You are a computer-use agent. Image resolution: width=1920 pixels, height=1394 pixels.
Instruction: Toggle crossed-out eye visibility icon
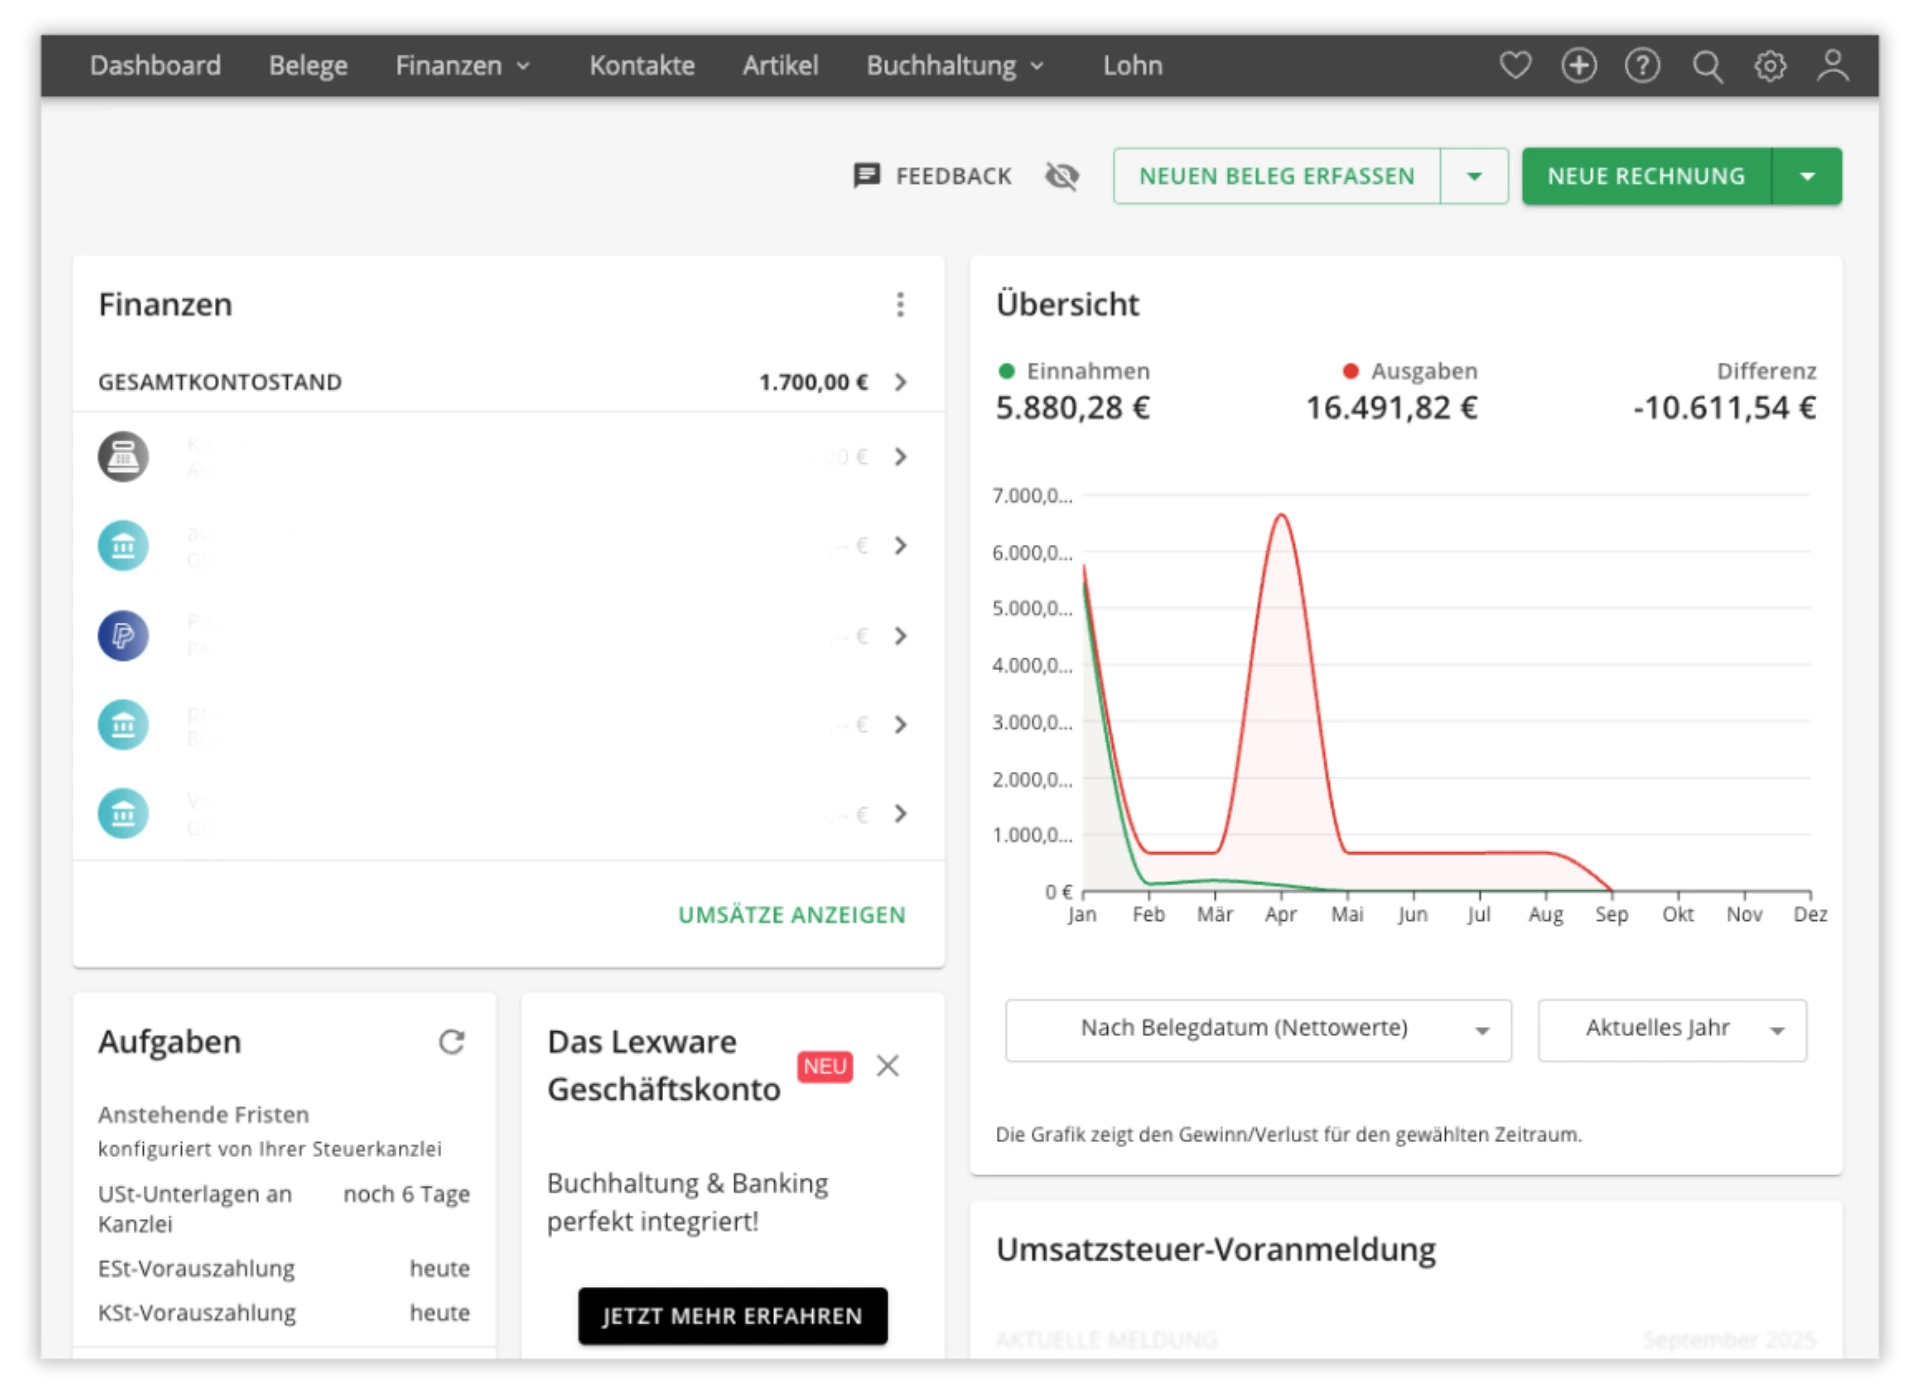(x=1061, y=176)
